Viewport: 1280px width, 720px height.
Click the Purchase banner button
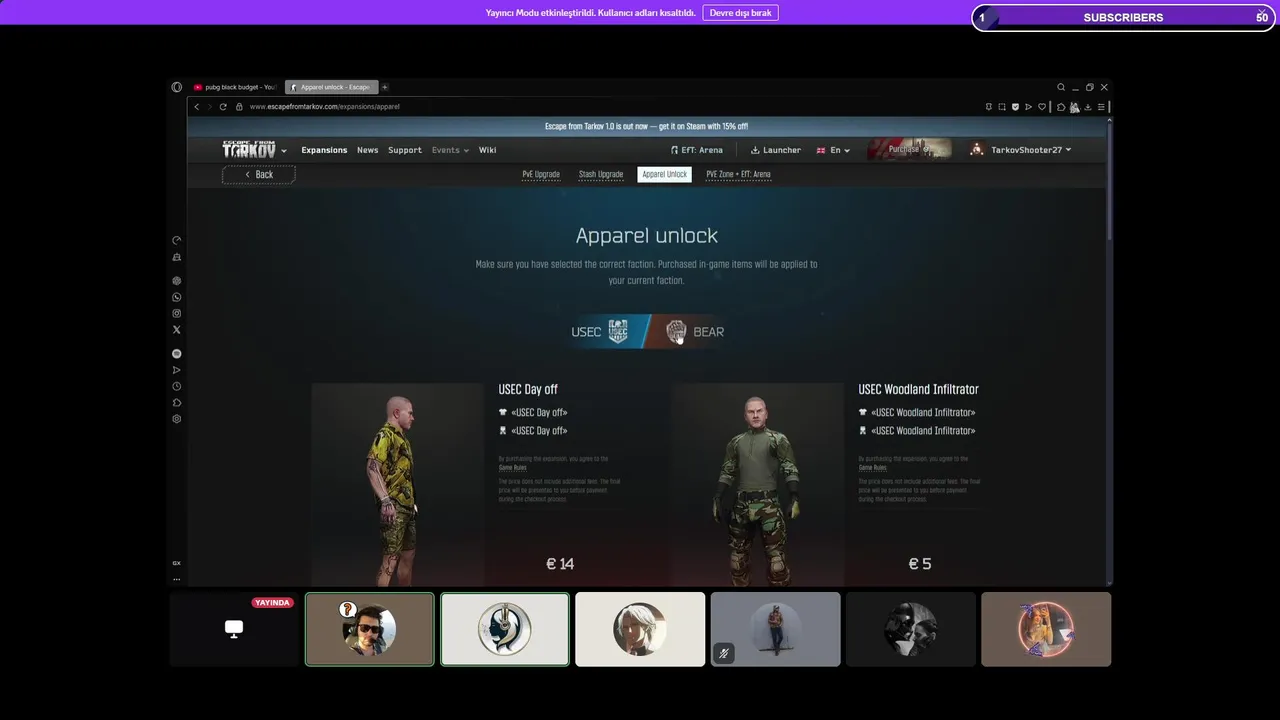point(909,149)
